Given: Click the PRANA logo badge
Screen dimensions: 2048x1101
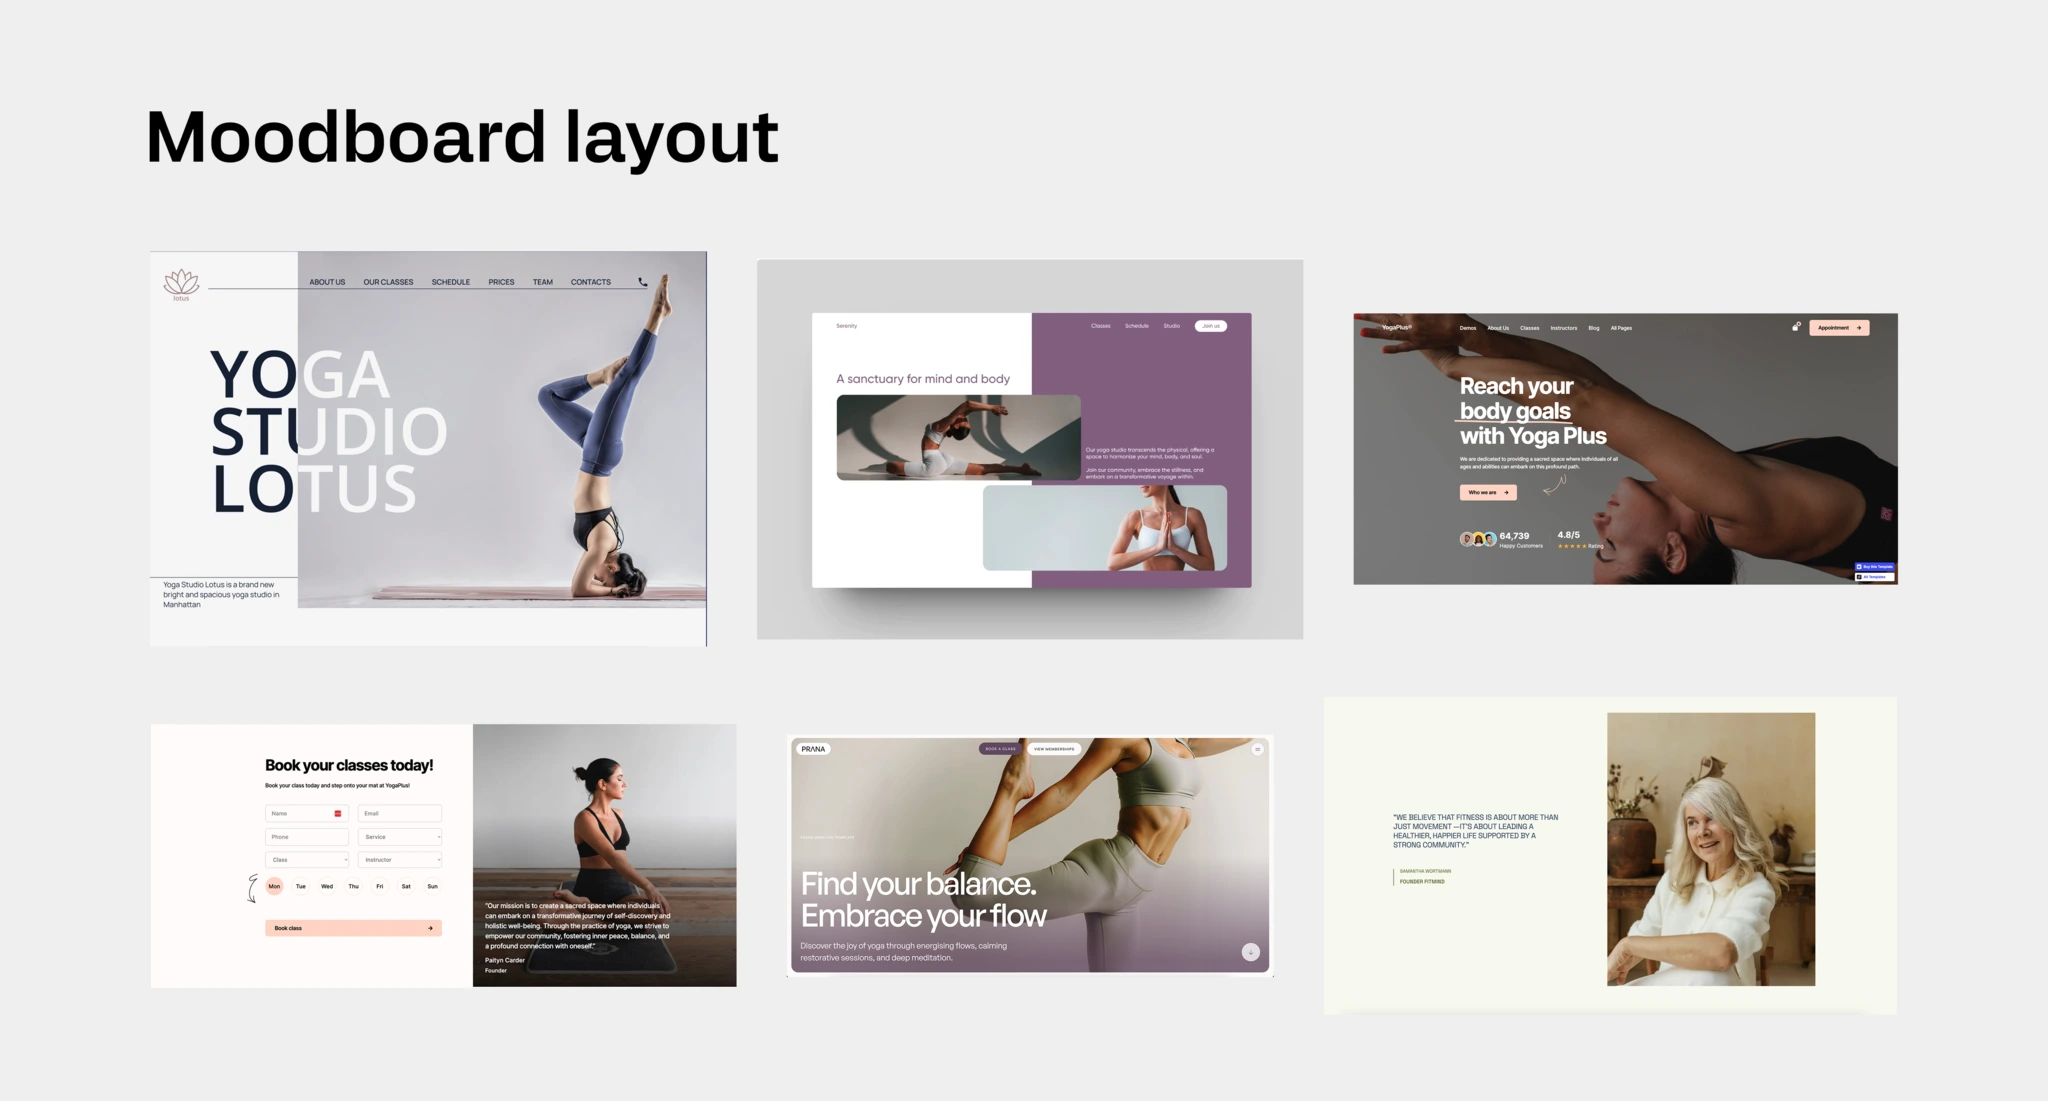Looking at the screenshot, I should [813, 749].
